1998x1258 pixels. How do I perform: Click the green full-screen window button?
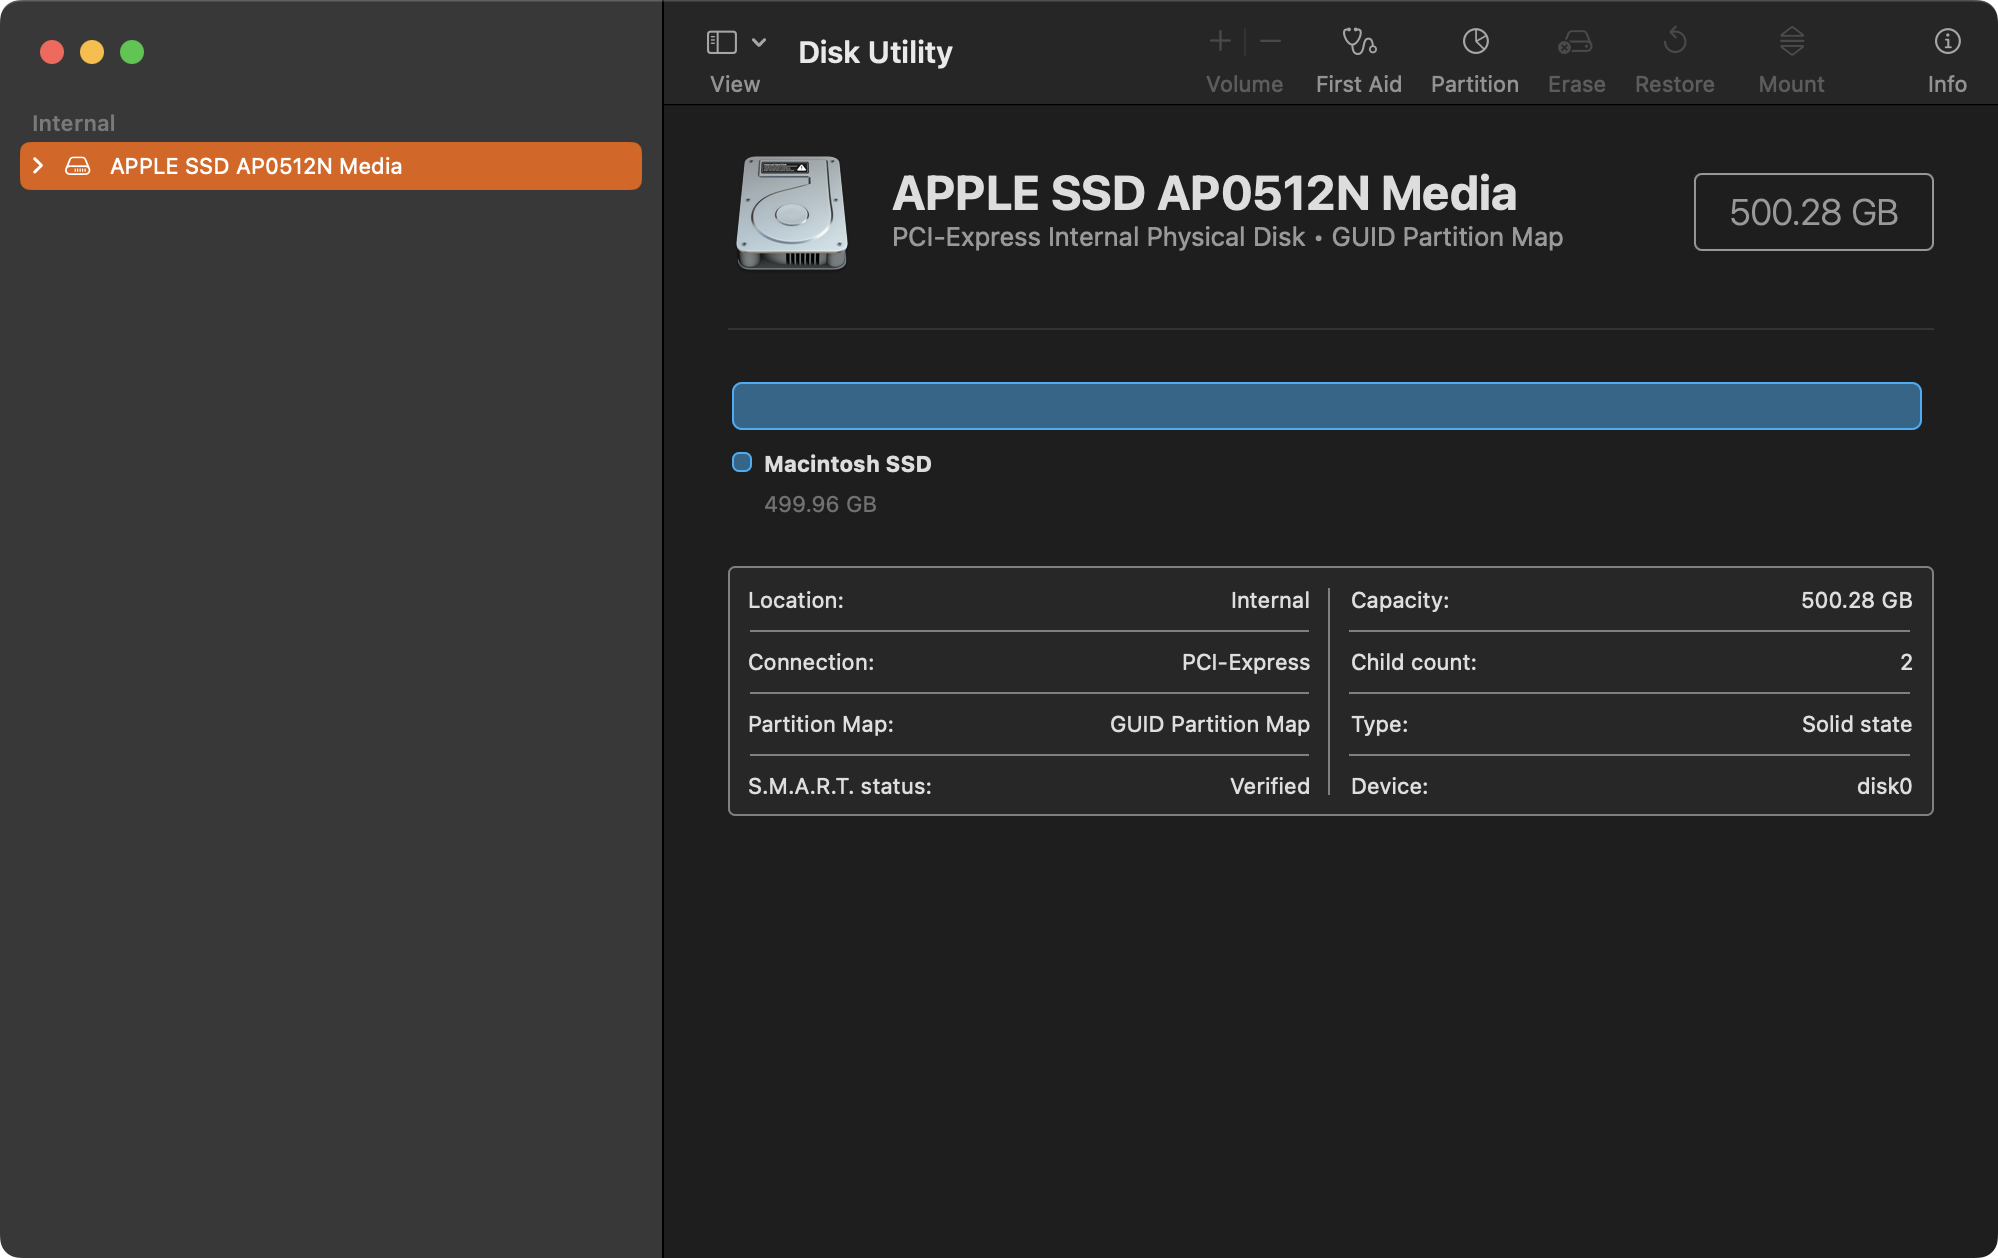point(132,52)
